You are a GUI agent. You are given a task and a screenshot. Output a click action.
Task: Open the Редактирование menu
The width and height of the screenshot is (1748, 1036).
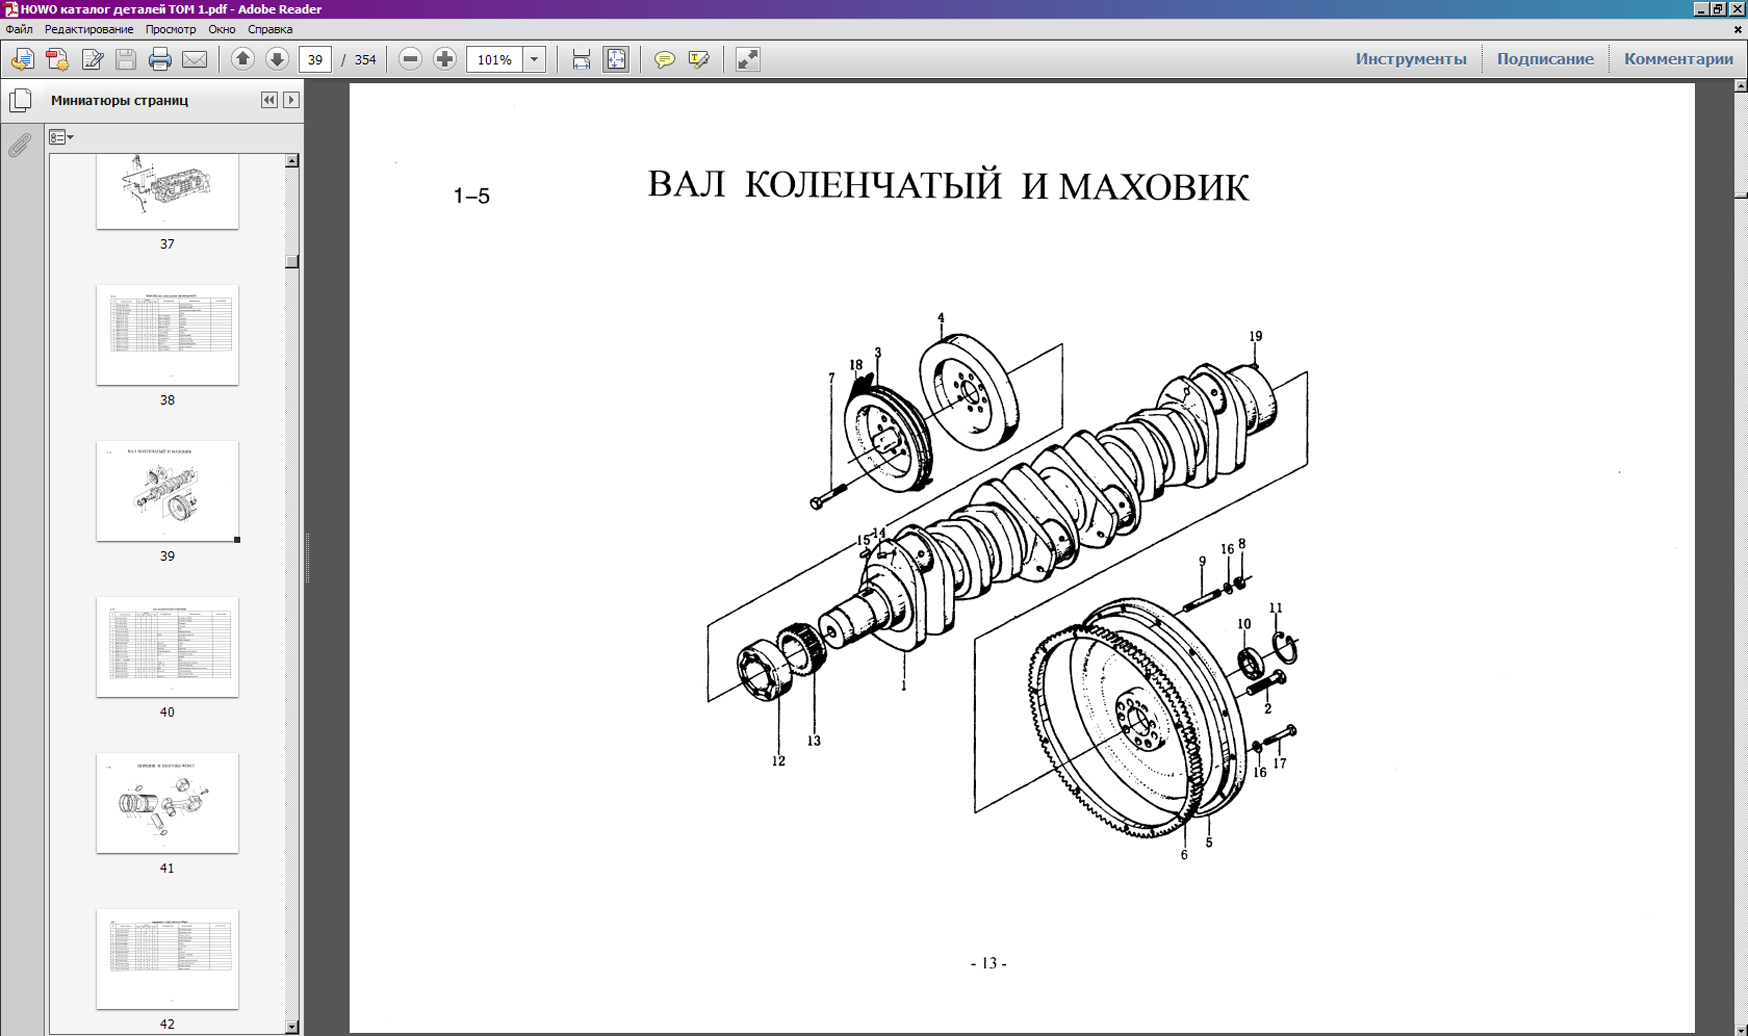pyautogui.click(x=88, y=30)
